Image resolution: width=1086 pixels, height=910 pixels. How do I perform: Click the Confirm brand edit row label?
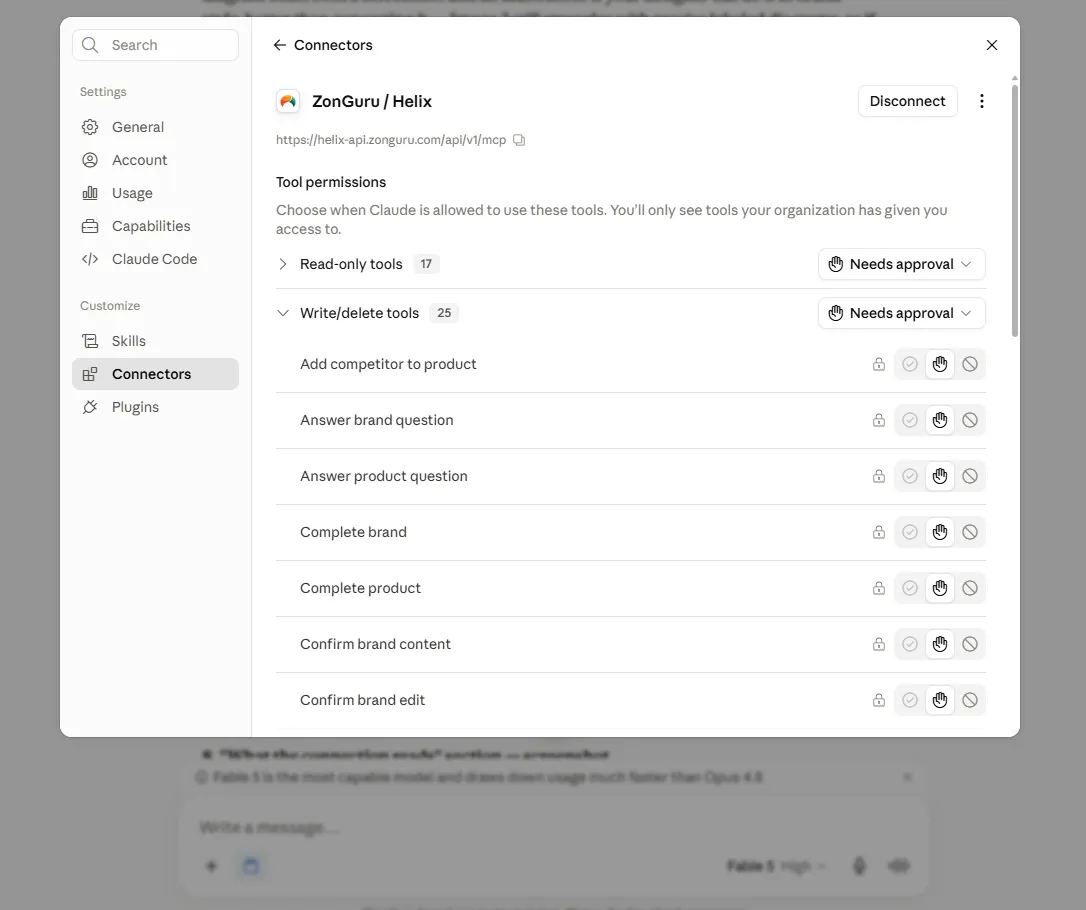[x=362, y=700]
